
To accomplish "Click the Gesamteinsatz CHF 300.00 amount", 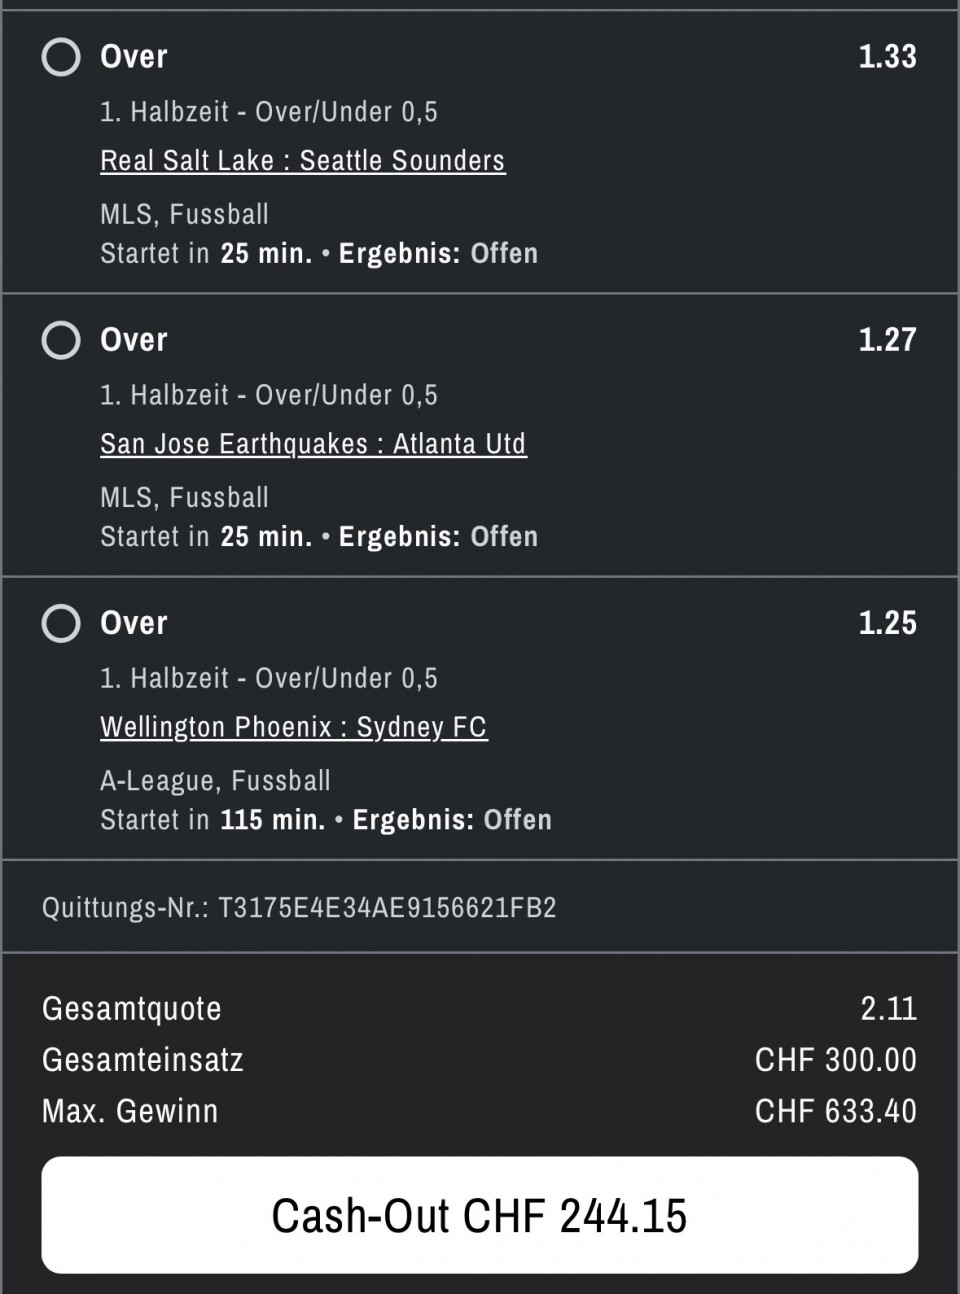I will (835, 1060).
